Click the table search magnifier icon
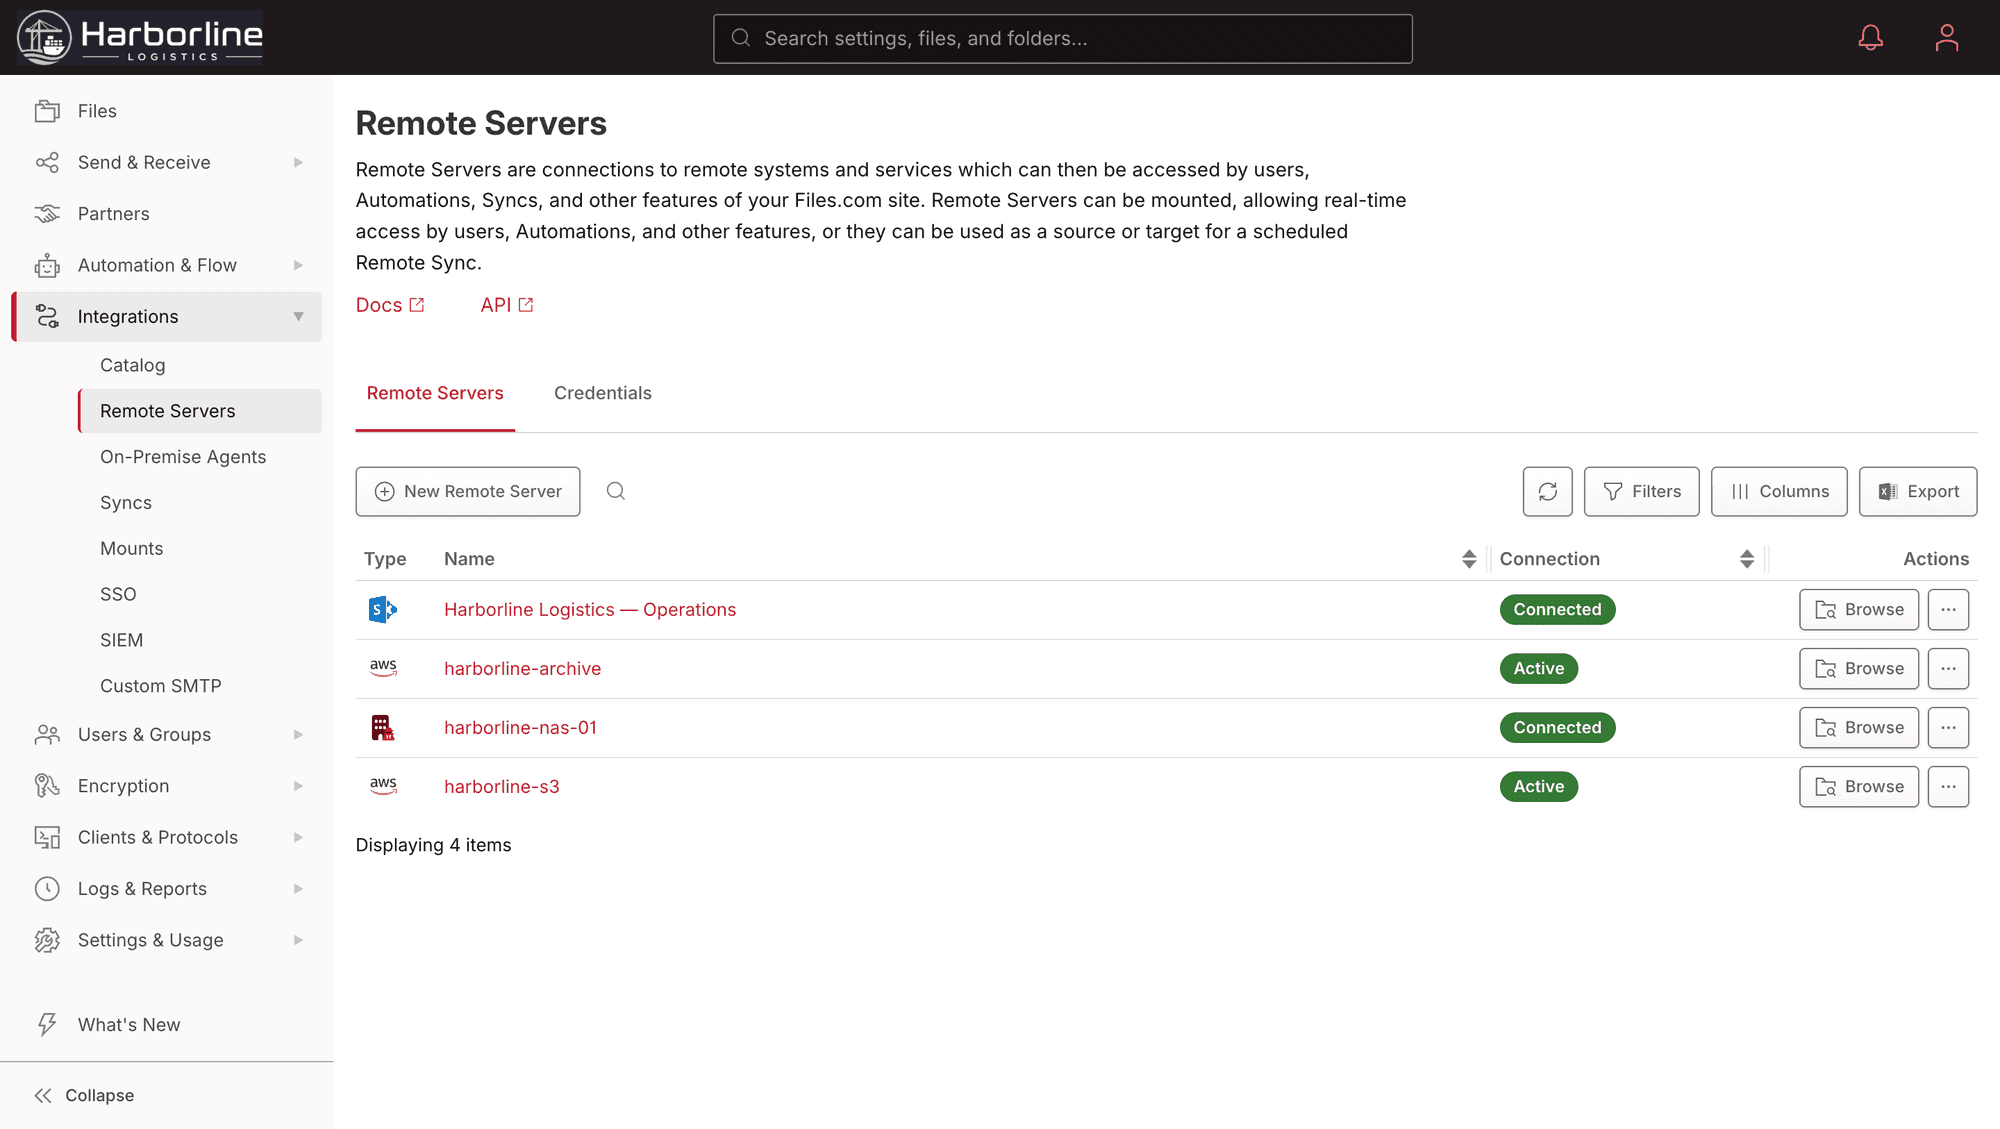The width and height of the screenshot is (2000, 1129). click(616, 491)
